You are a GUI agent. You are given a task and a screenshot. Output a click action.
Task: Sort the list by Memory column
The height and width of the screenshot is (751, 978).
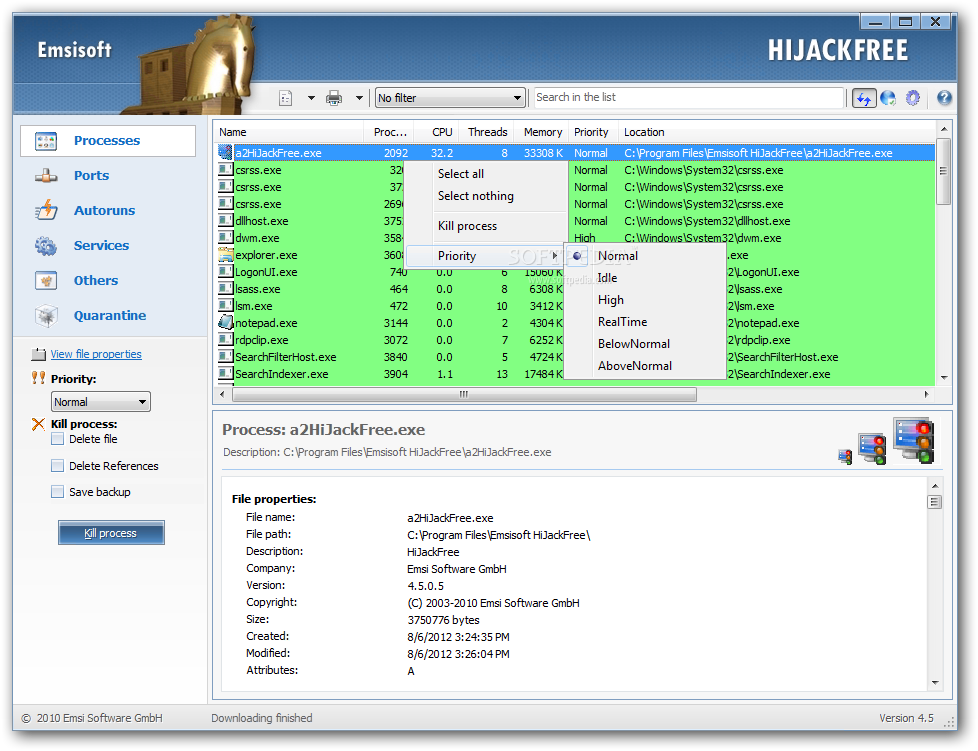click(x=541, y=132)
